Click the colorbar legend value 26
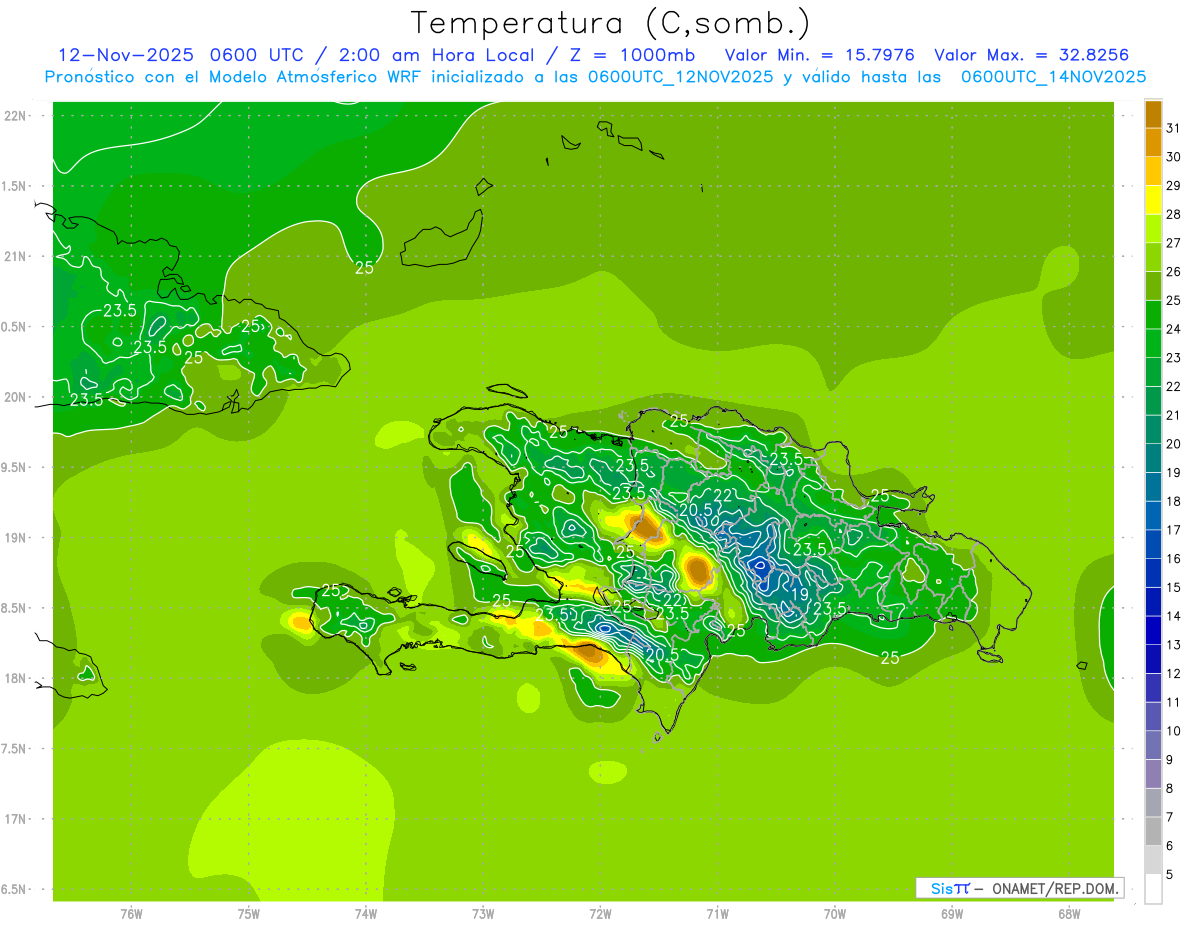 click(1174, 272)
